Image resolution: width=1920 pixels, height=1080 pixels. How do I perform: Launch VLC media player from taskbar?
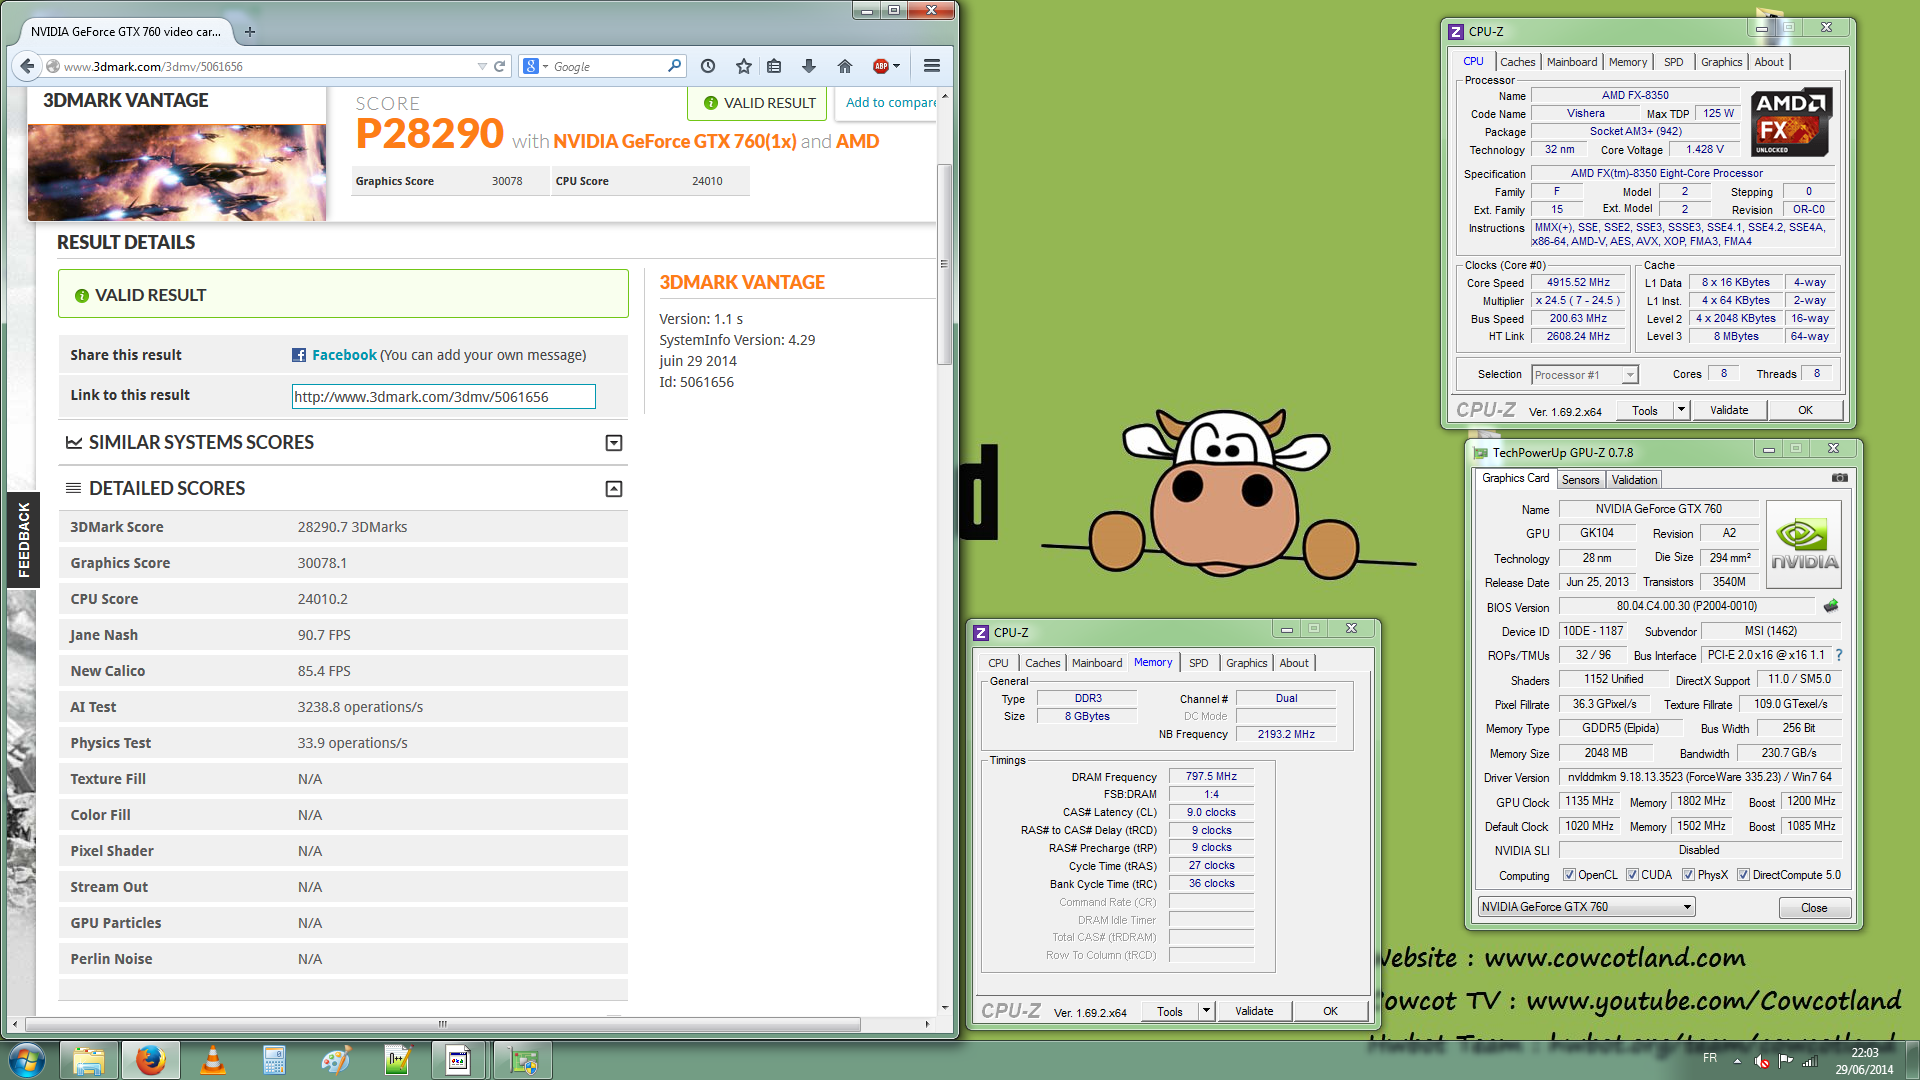click(x=213, y=1060)
